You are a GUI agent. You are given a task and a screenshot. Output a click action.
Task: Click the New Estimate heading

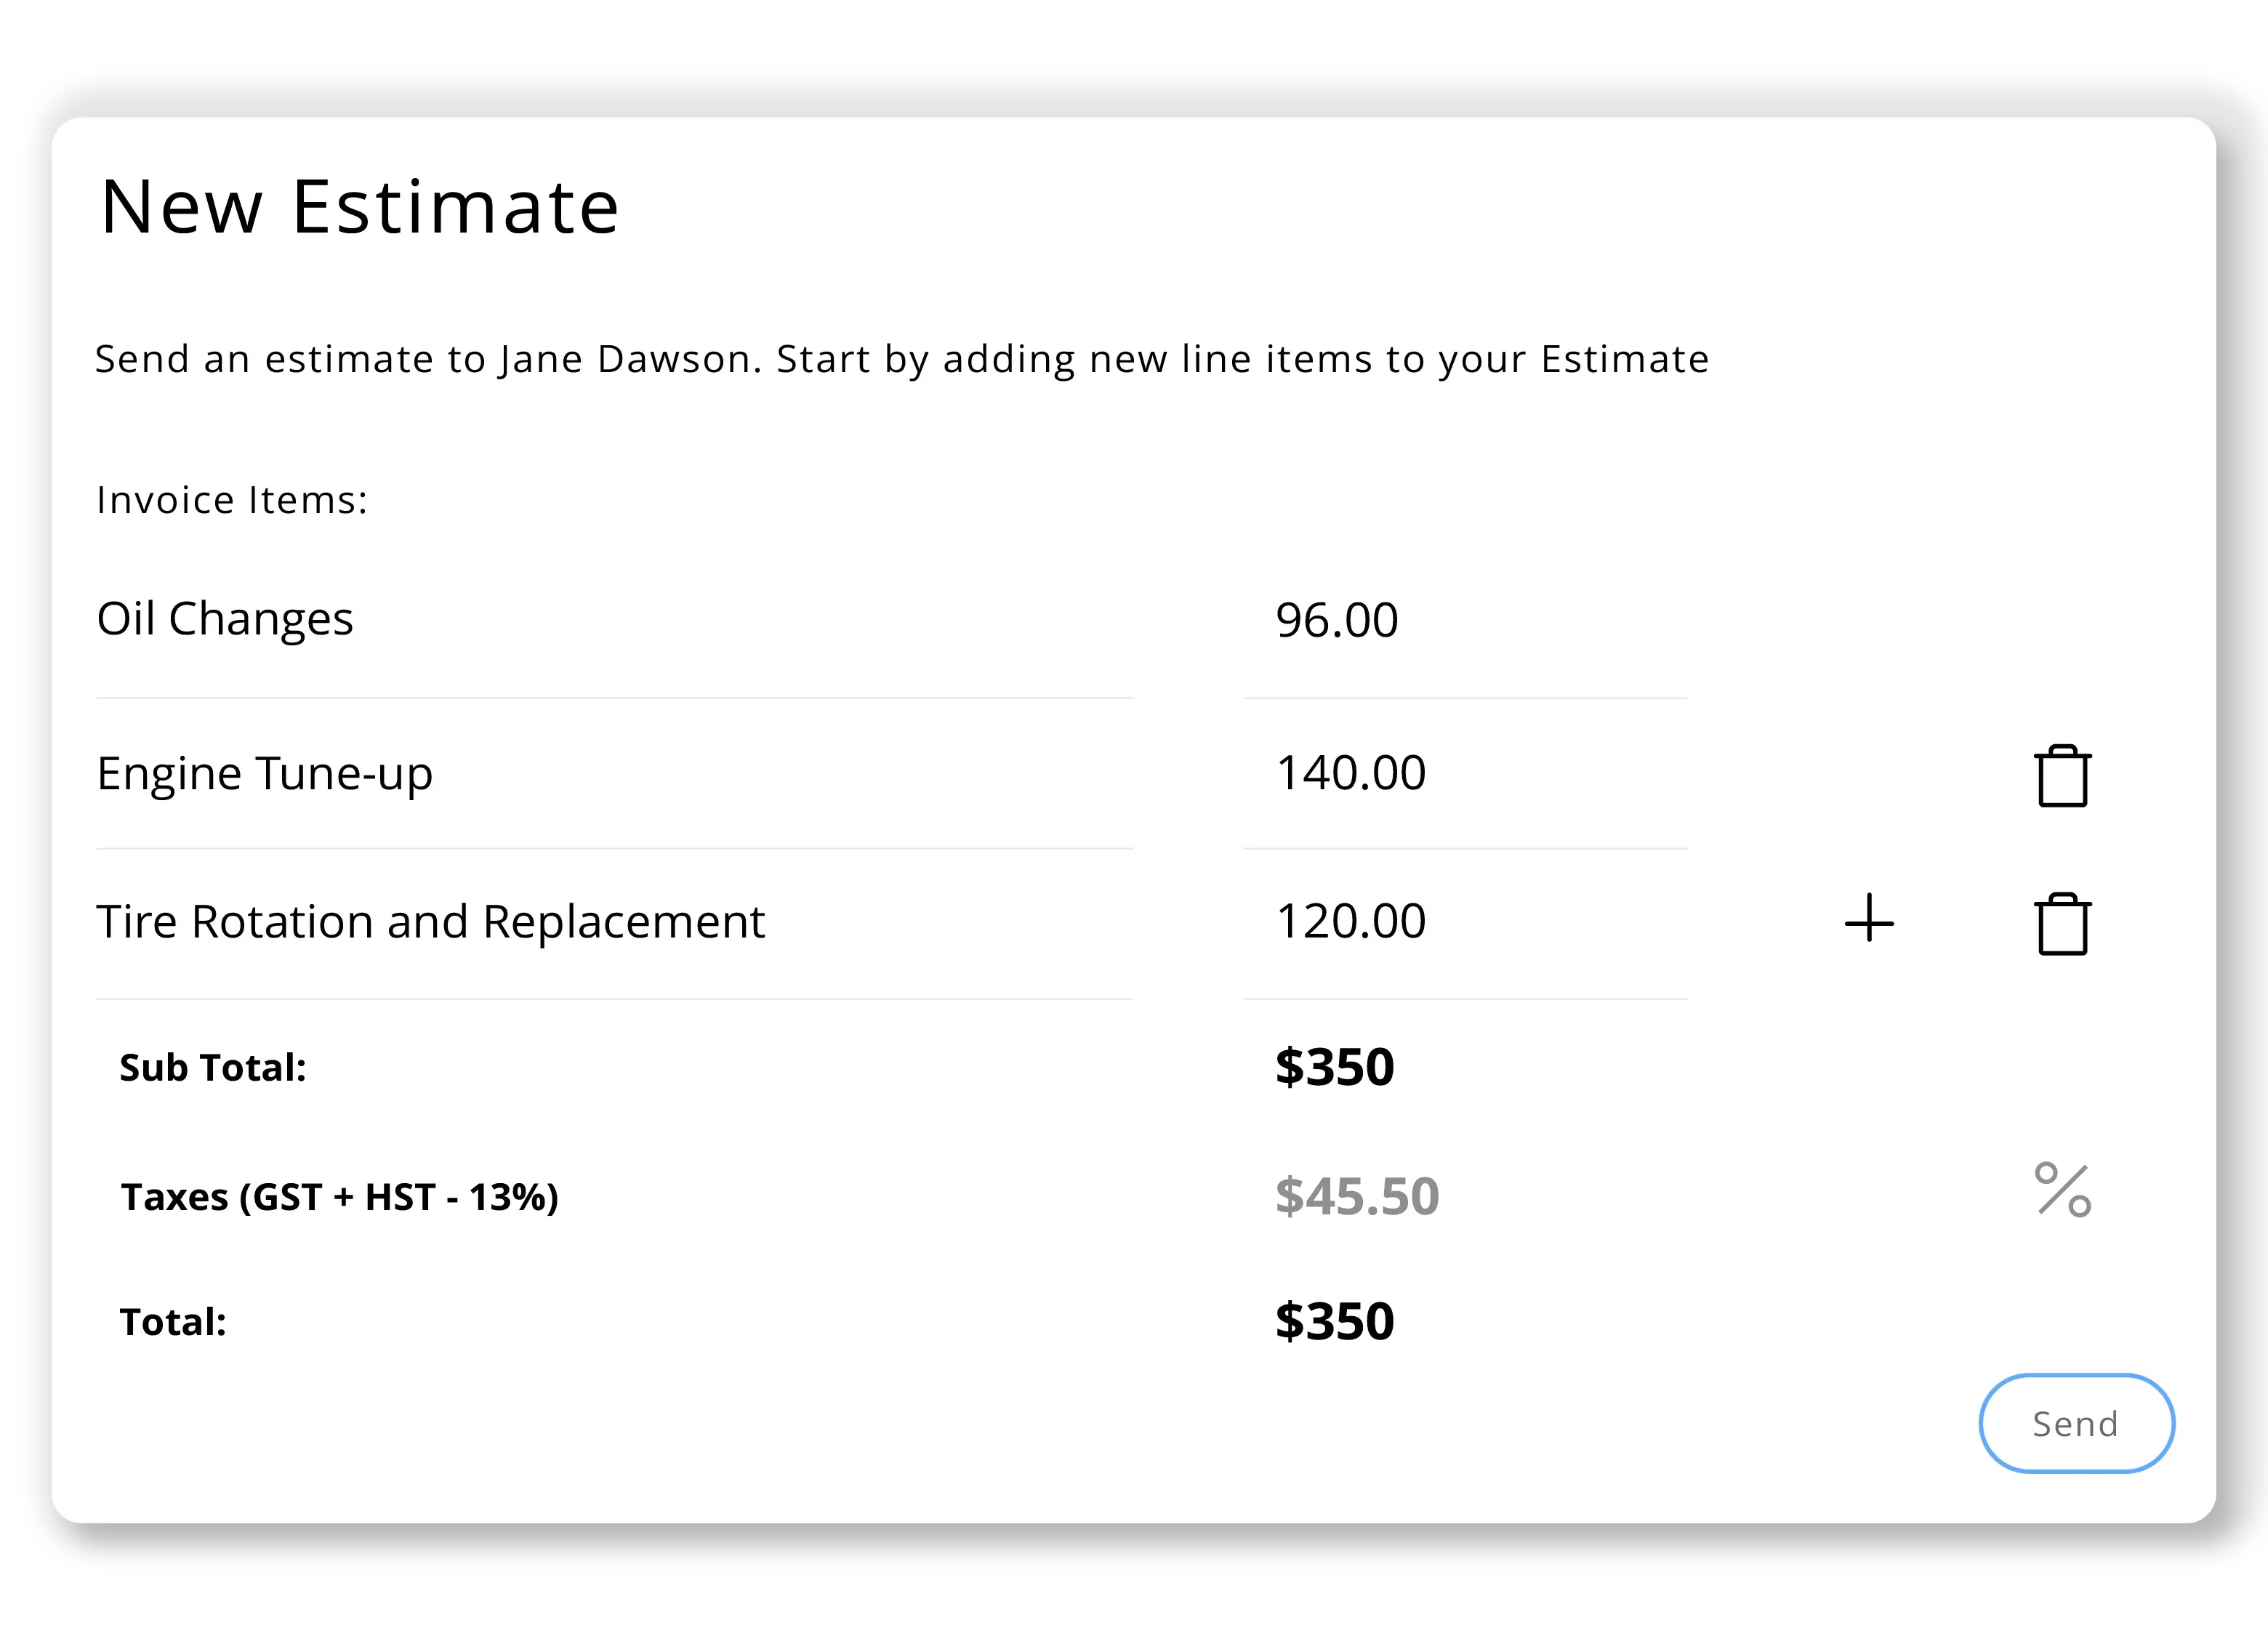(360, 207)
